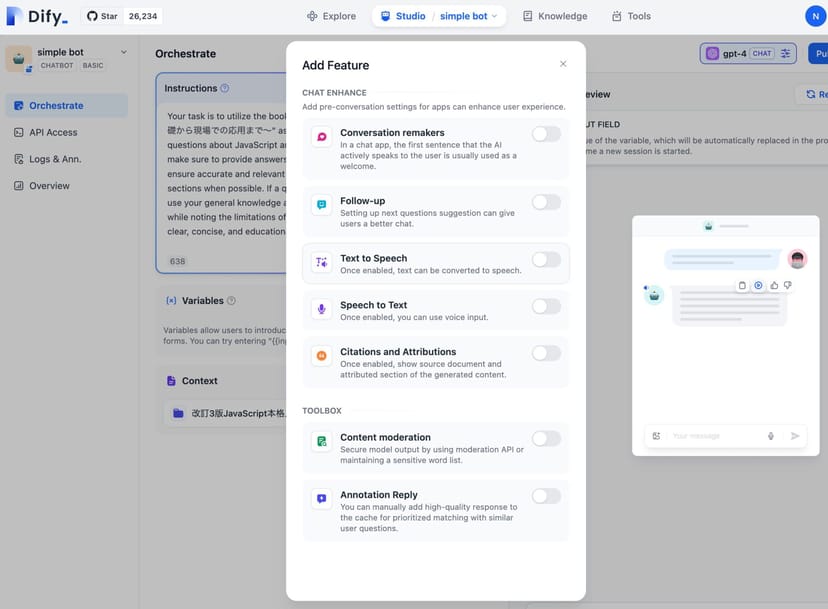Close the Add Feature dialog

(563, 64)
